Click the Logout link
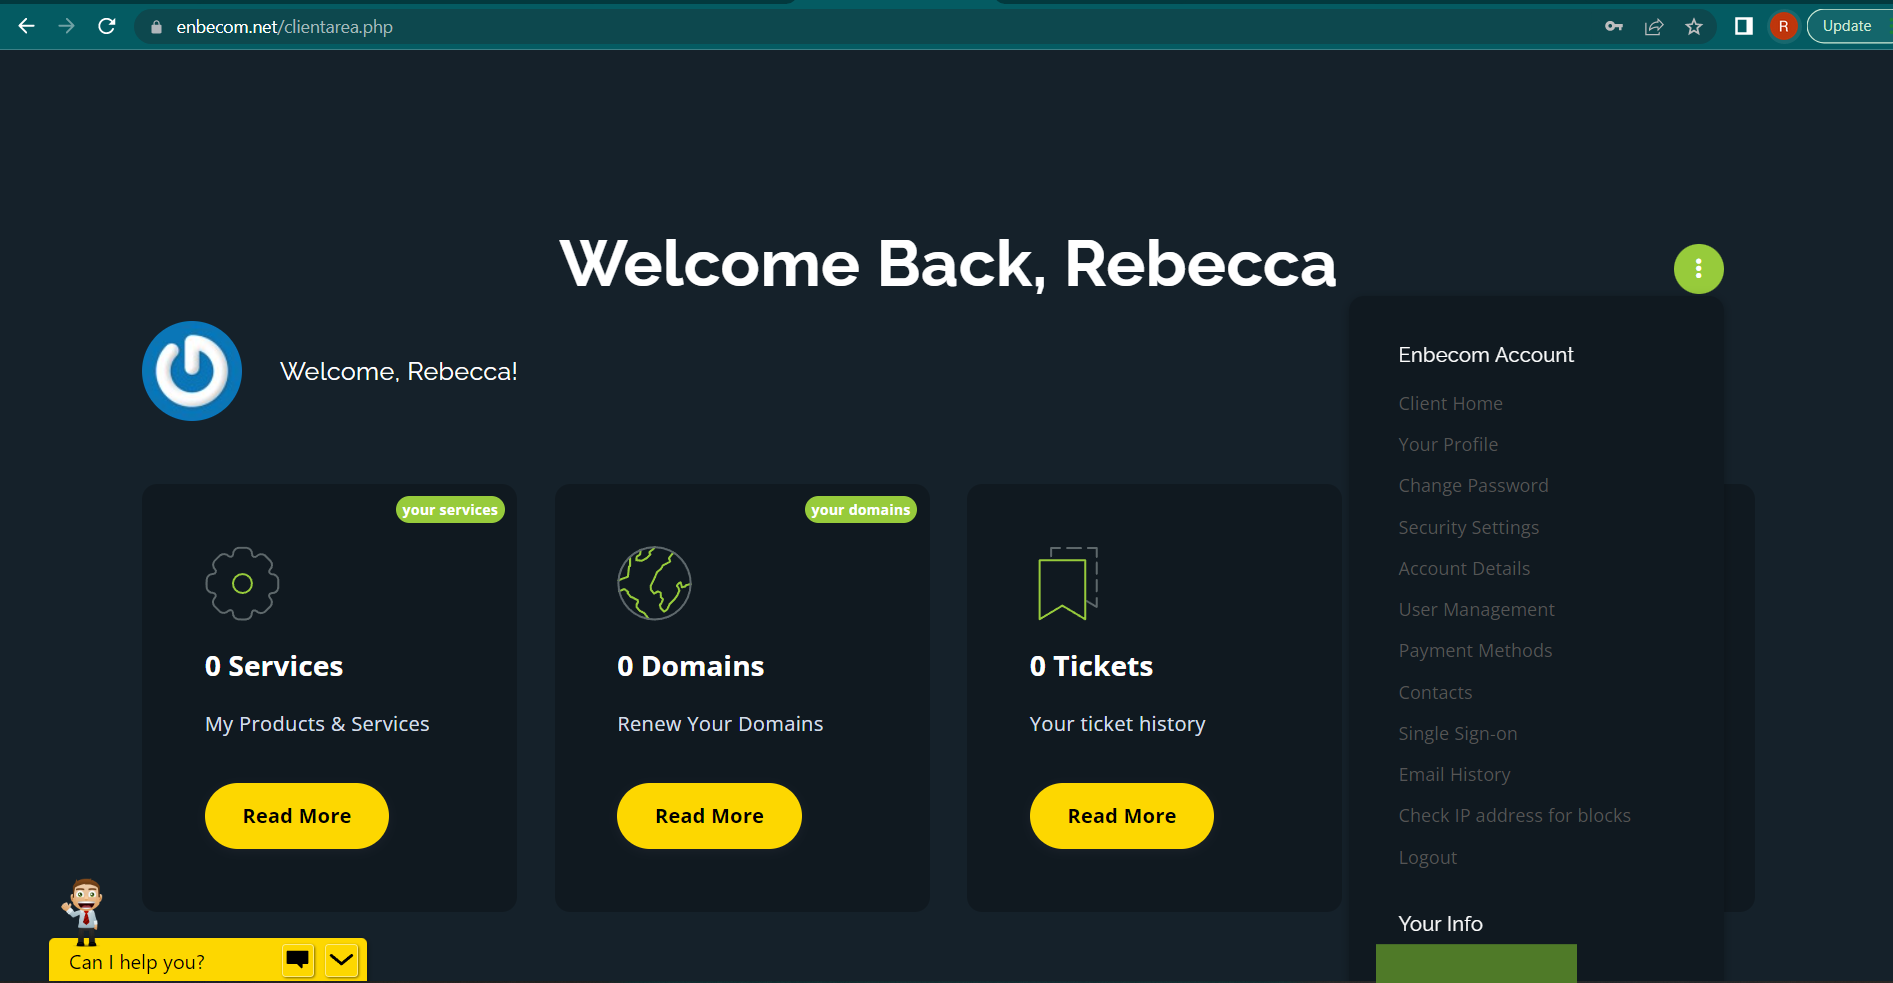The height and width of the screenshot is (983, 1893). tap(1427, 858)
